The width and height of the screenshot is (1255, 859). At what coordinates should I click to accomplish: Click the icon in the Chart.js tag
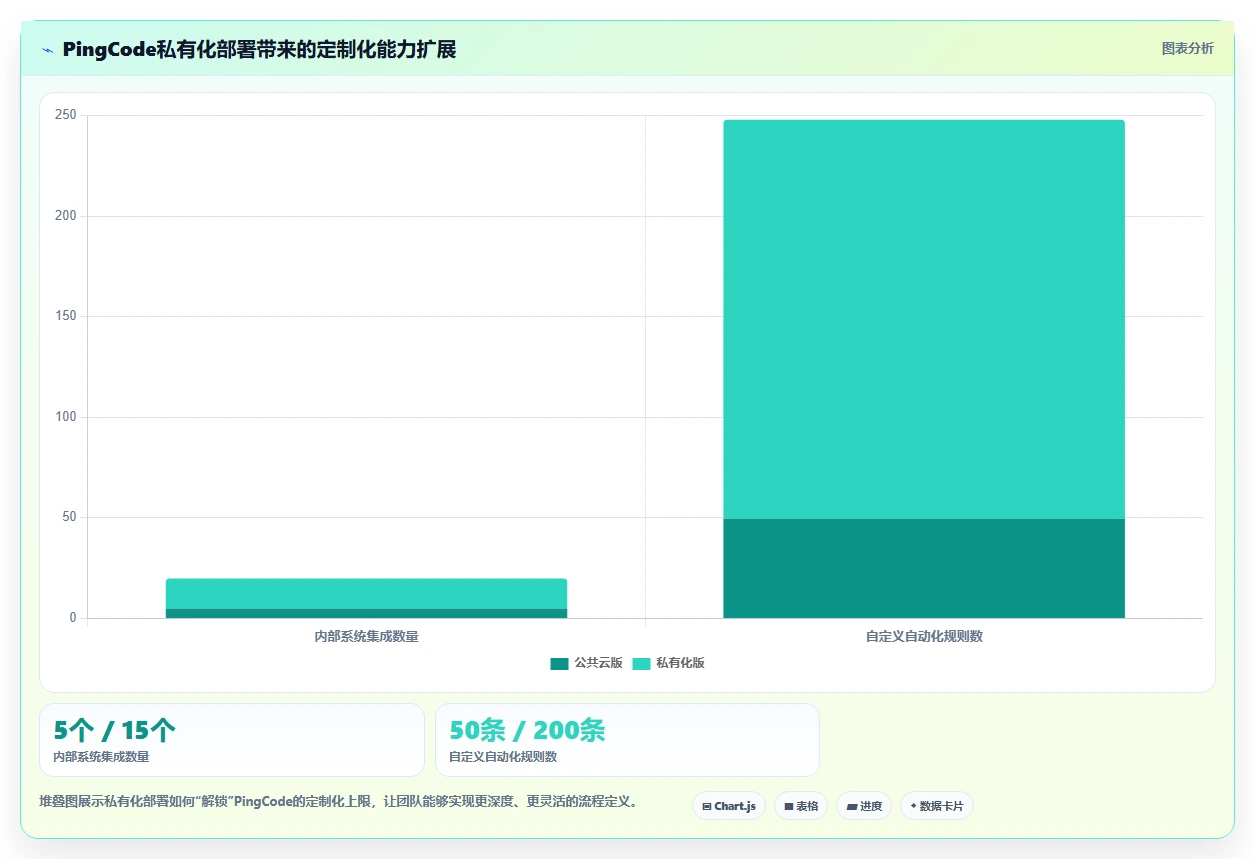(707, 806)
